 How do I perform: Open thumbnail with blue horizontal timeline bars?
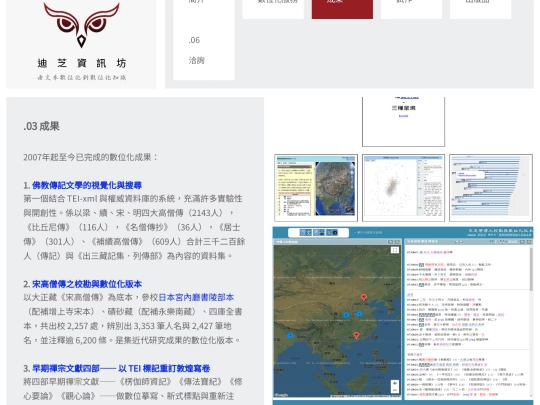coord(491,188)
